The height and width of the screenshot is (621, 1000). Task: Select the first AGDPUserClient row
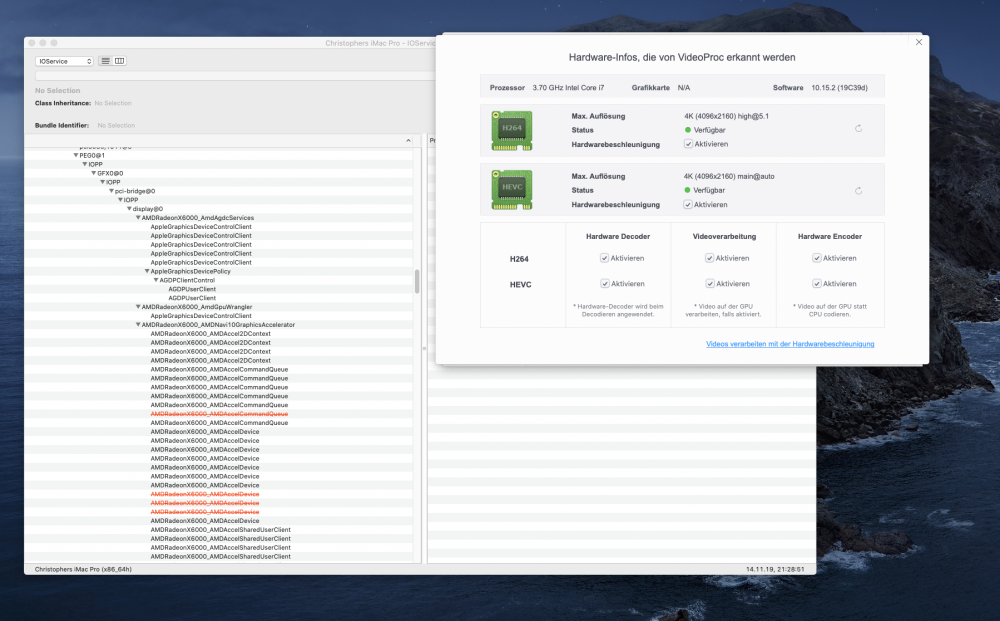192,289
